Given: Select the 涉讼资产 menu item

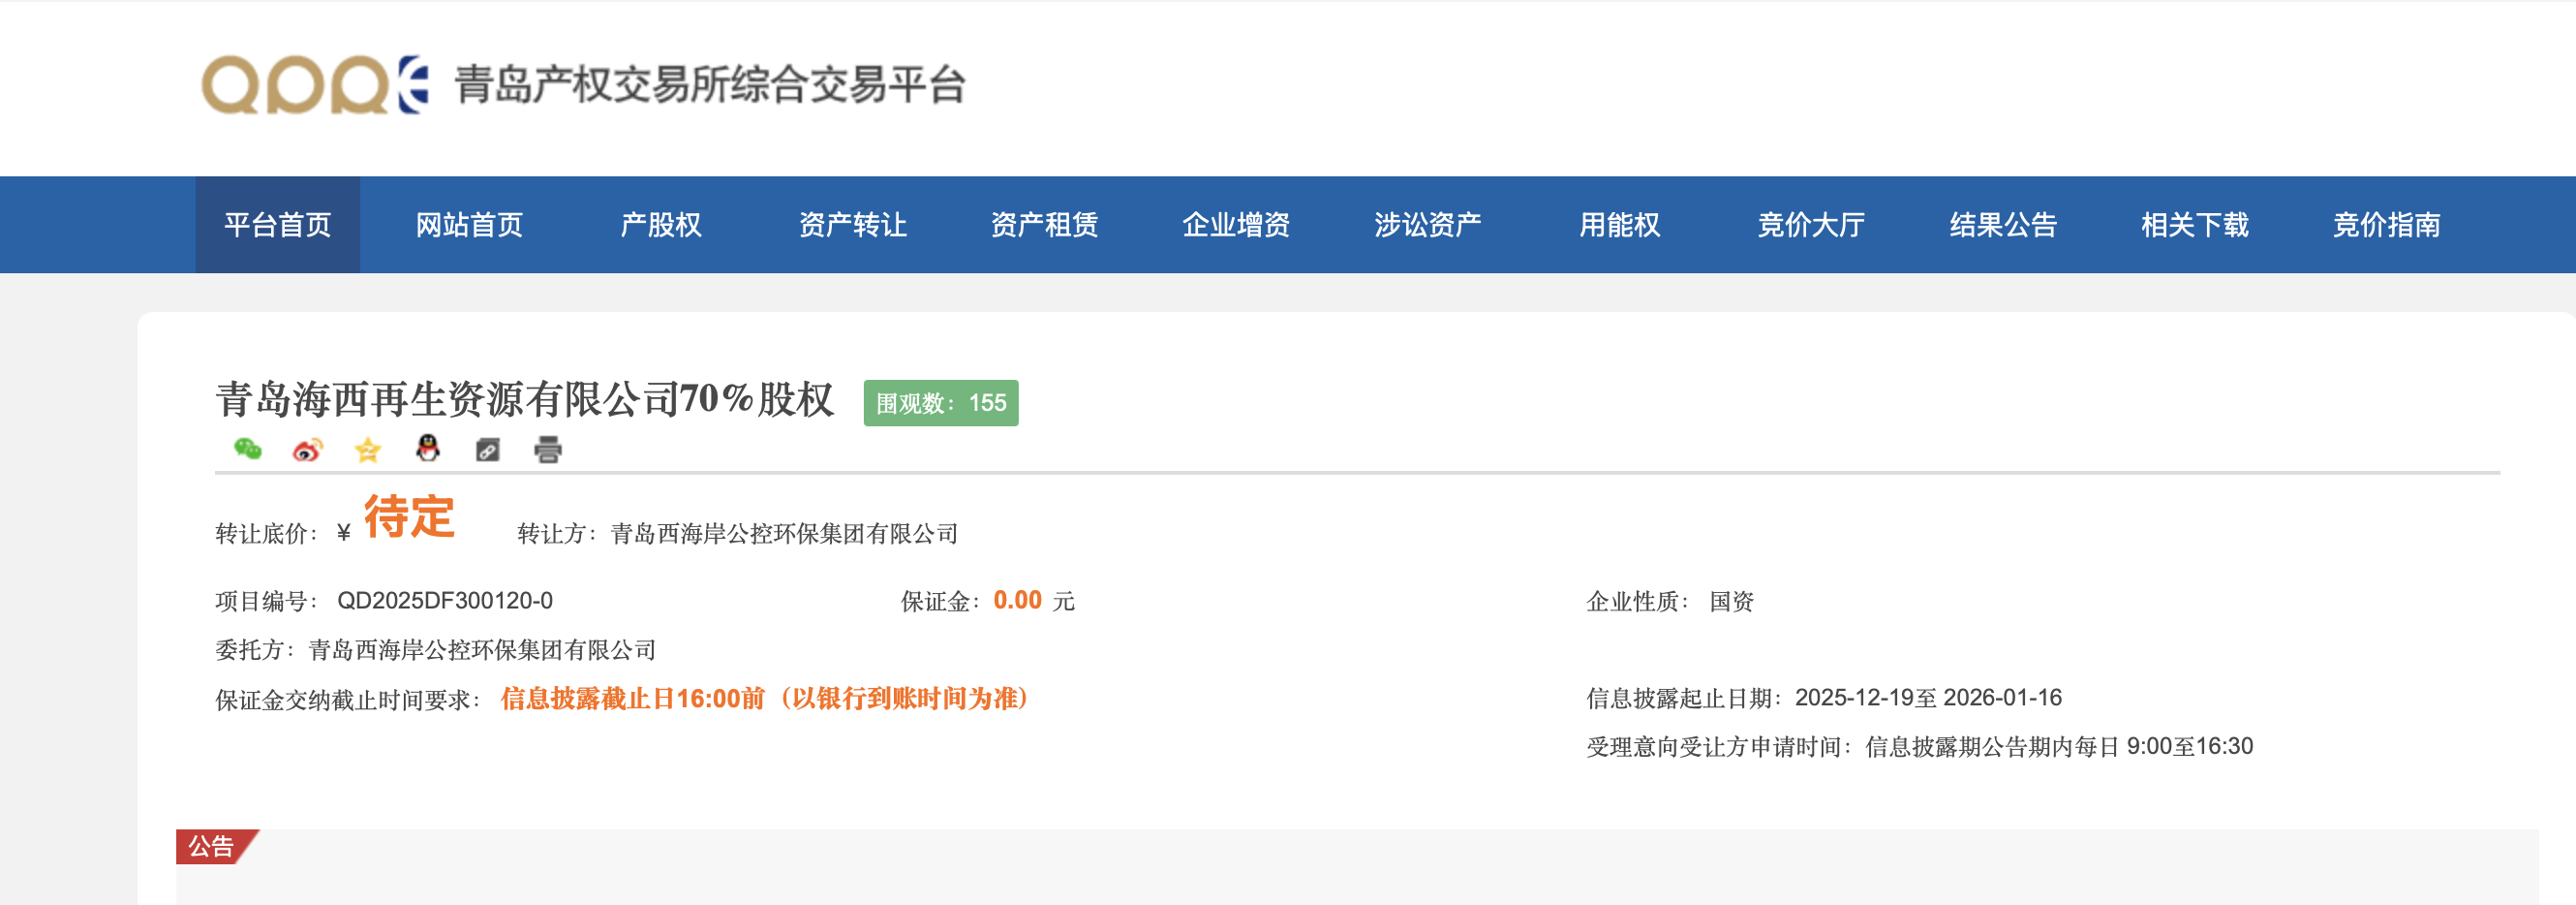Looking at the screenshot, I should (1428, 225).
